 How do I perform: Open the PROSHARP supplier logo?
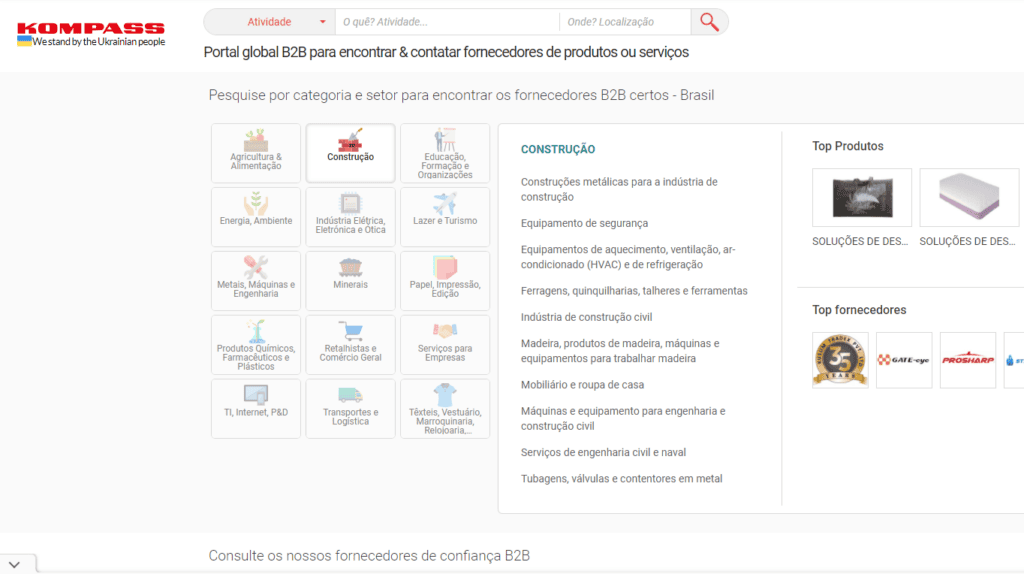point(968,360)
